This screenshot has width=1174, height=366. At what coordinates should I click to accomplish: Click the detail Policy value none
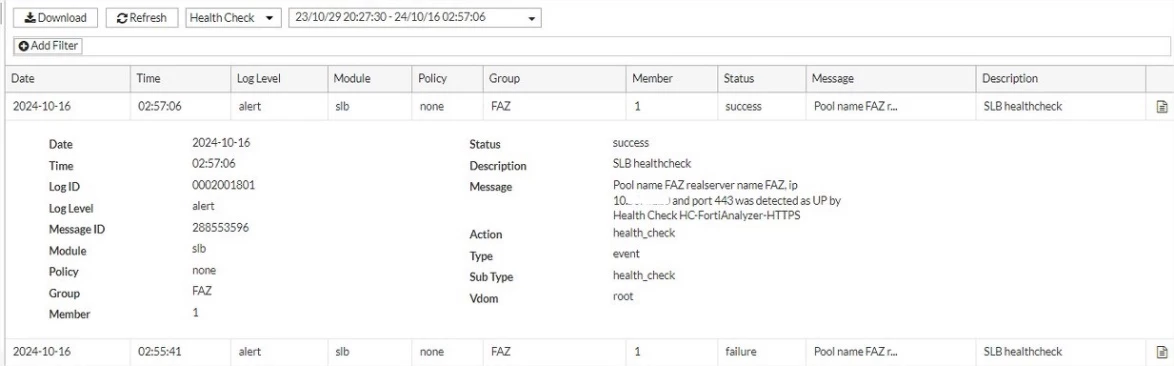click(x=204, y=270)
